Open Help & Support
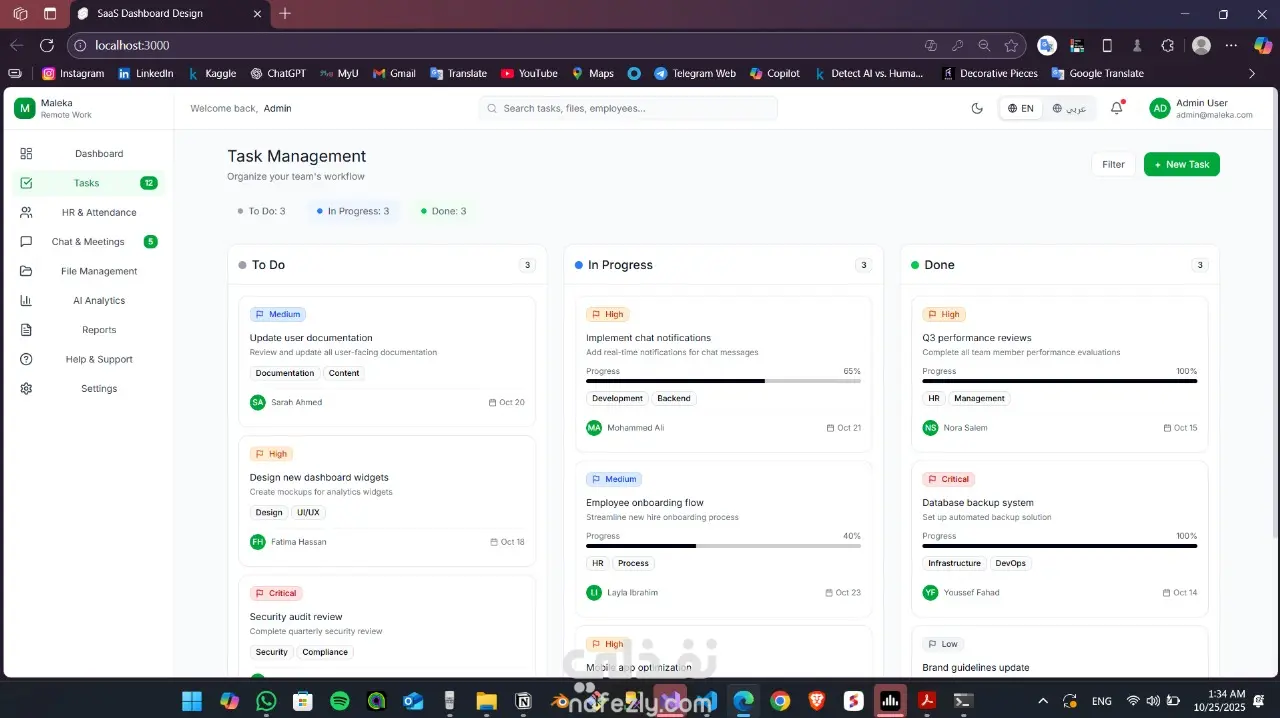 click(87, 359)
